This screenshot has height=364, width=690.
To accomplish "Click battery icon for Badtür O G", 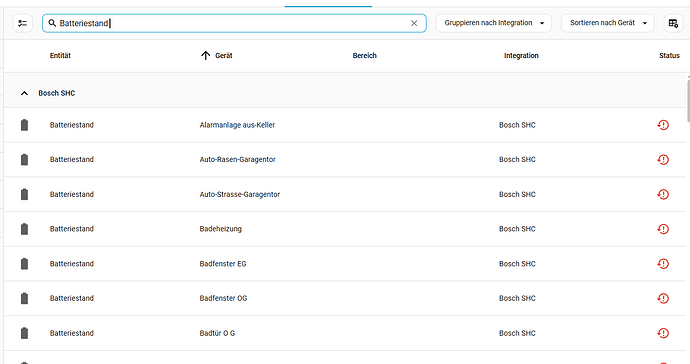I will (24, 333).
